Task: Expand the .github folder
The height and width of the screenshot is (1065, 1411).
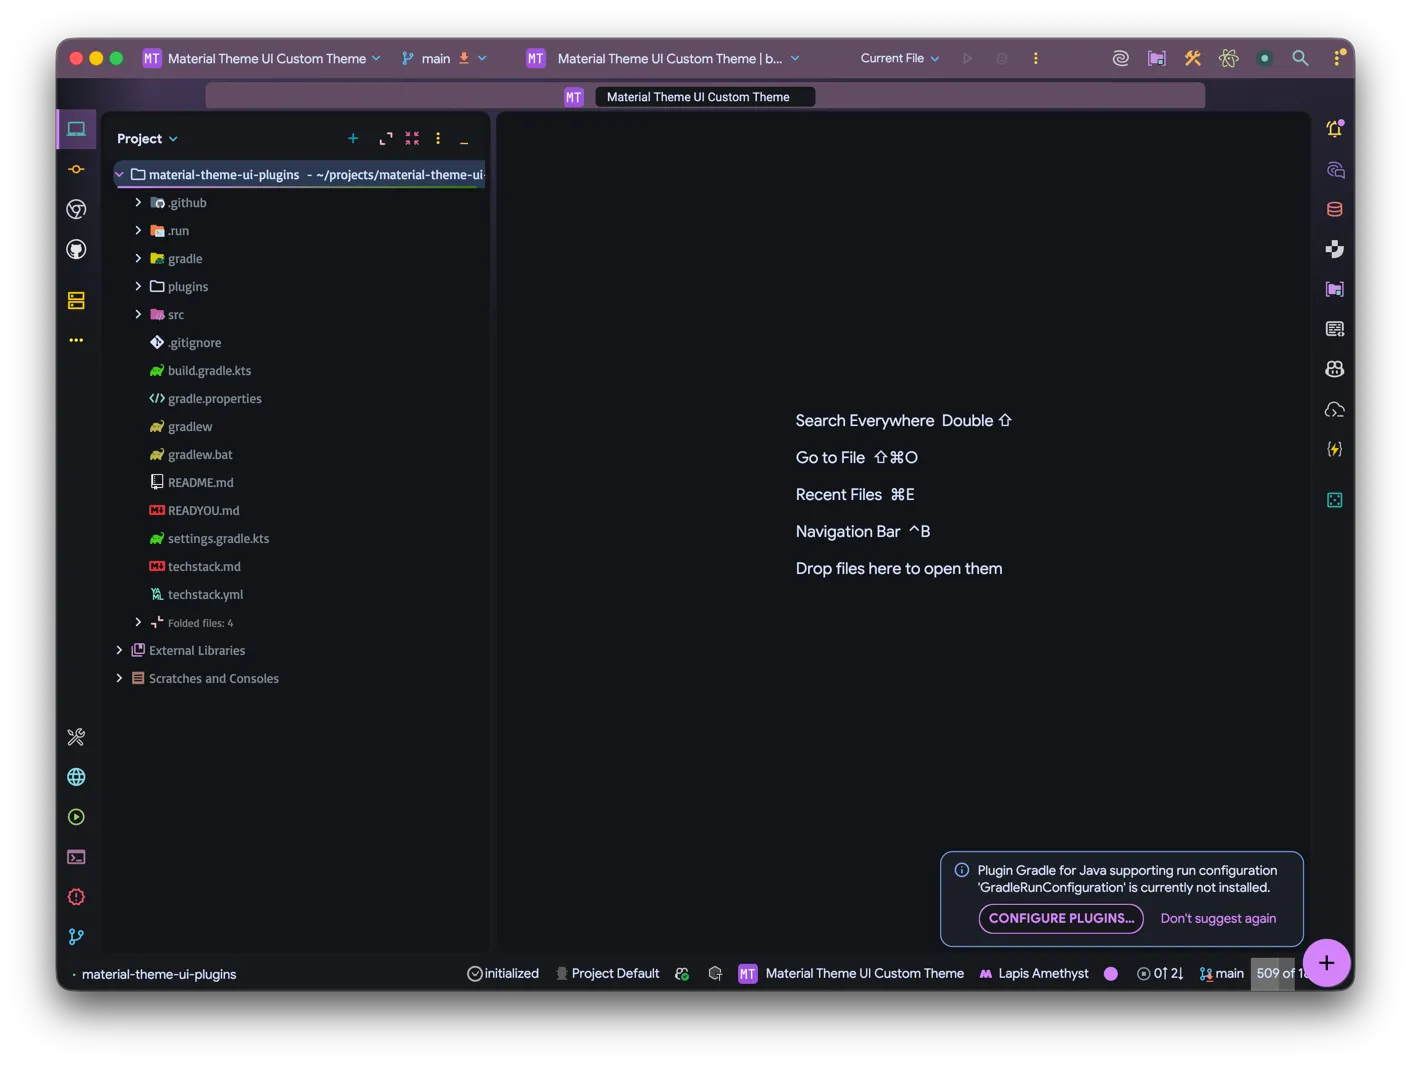Action: [138, 202]
